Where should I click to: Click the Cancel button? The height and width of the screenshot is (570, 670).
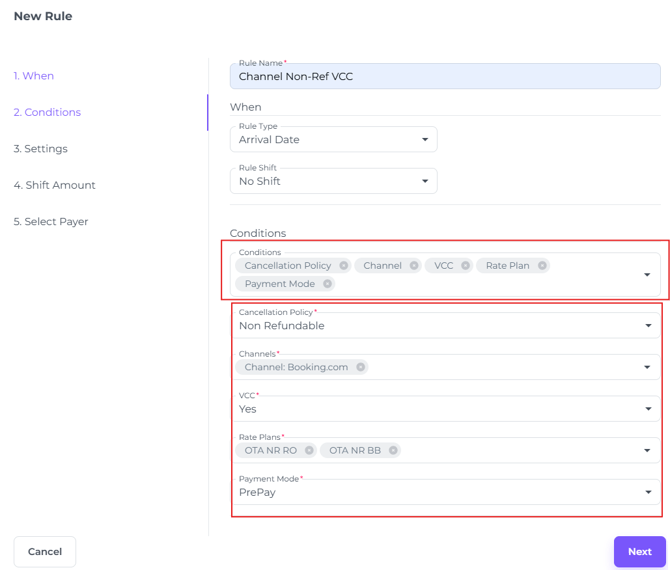(45, 552)
